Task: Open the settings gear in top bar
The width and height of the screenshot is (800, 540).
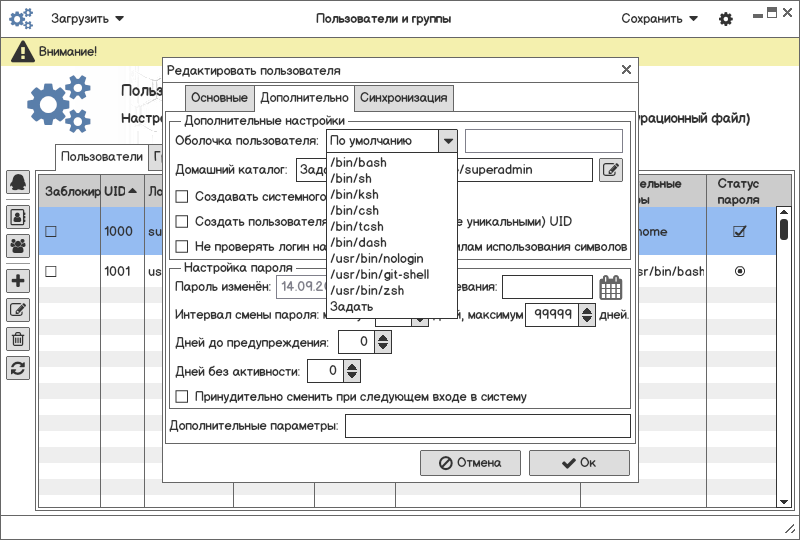Action: (x=726, y=19)
